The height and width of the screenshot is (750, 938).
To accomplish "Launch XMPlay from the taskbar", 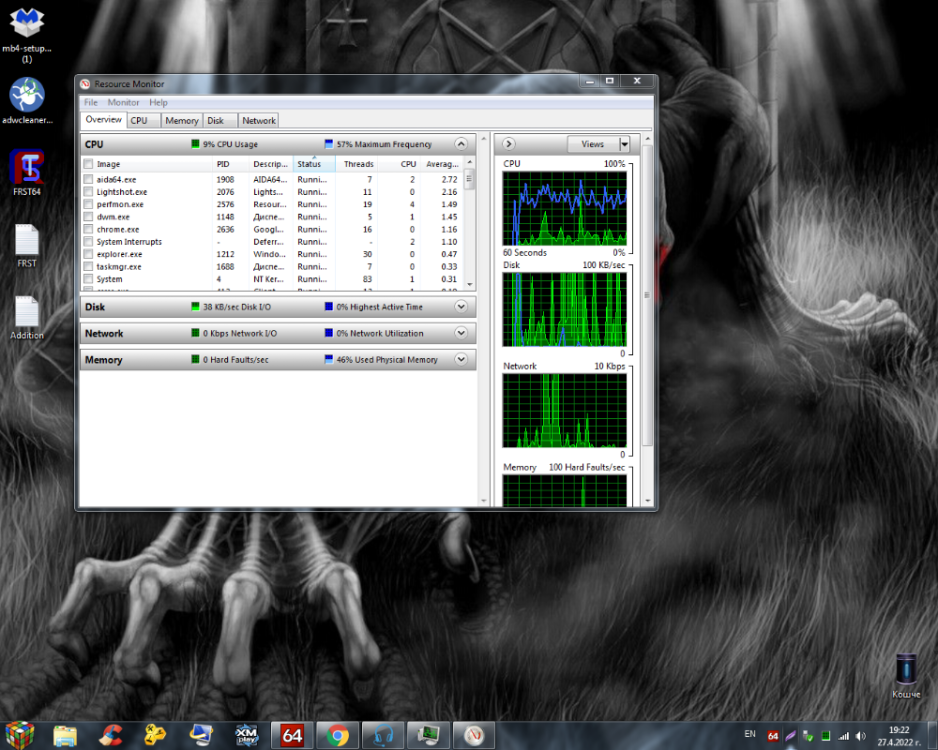I will (246, 736).
